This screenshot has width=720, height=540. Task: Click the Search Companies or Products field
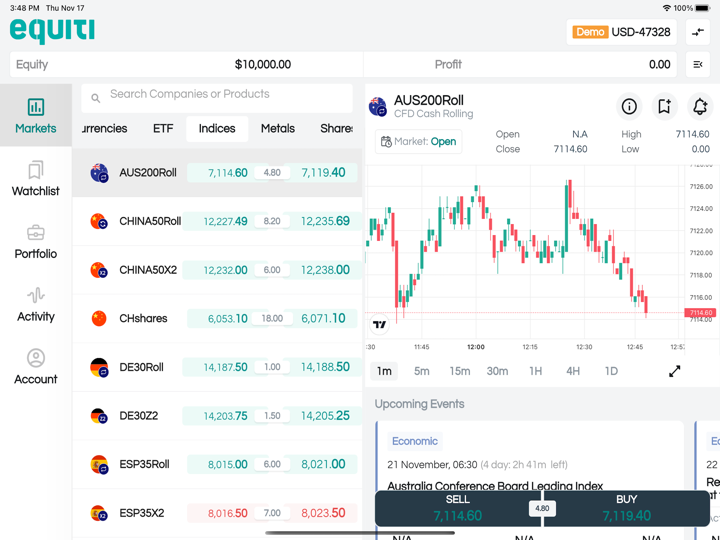click(218, 95)
